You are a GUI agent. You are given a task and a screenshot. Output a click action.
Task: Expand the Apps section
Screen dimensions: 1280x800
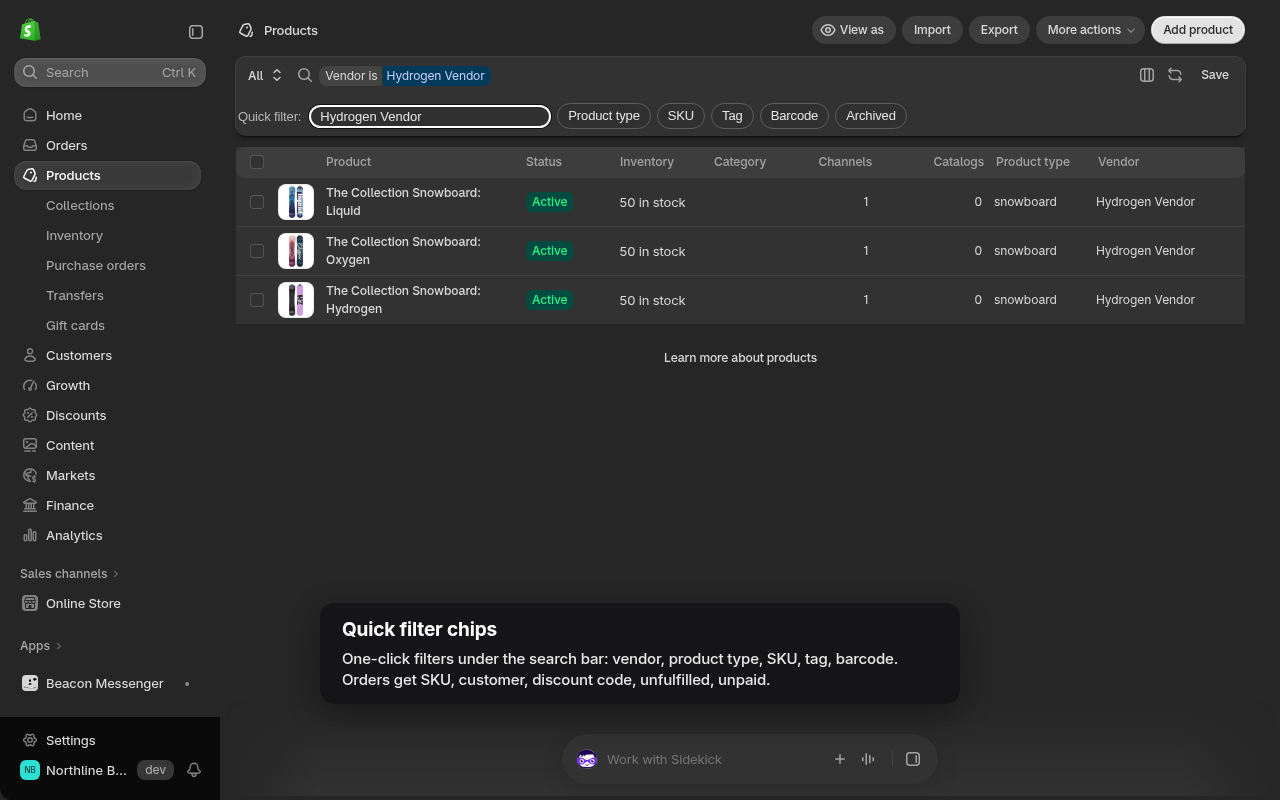pos(41,645)
